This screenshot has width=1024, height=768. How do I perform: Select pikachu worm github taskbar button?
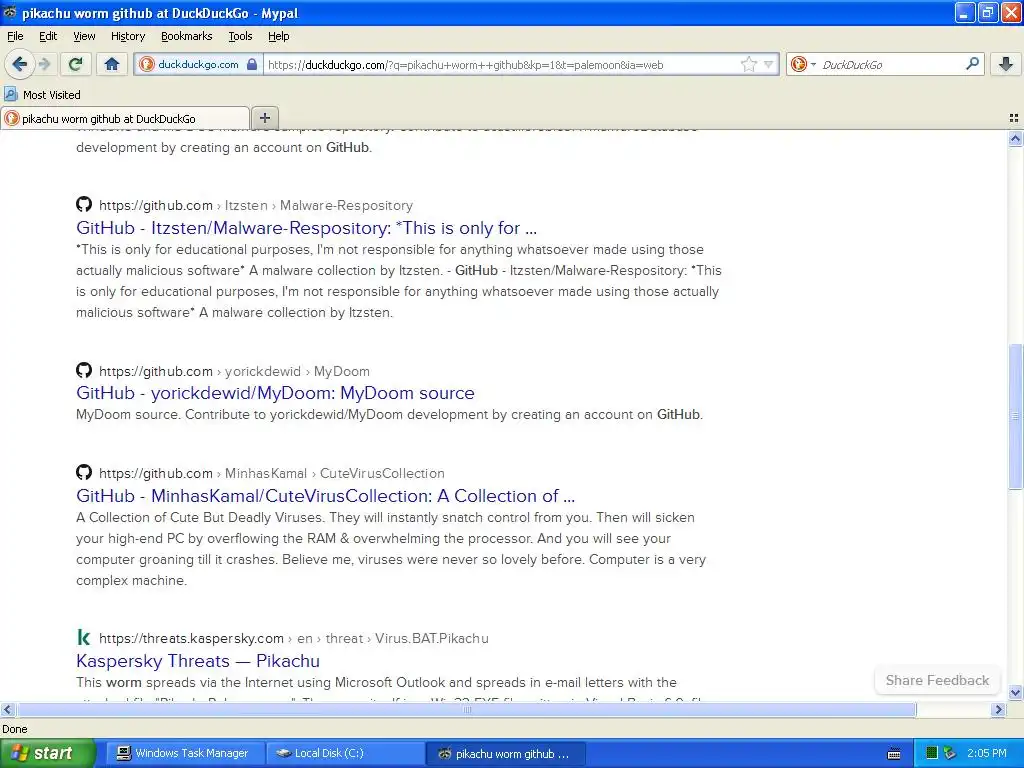[505, 753]
